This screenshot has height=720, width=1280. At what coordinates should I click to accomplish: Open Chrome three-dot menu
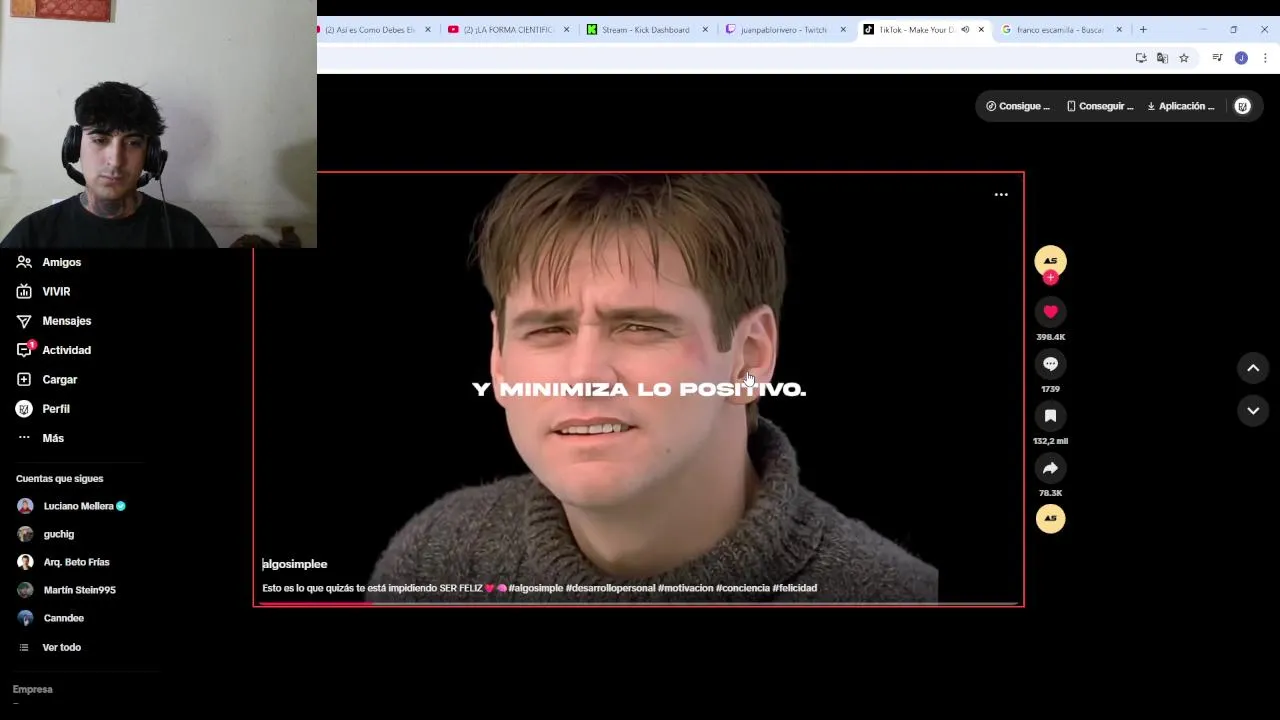pyautogui.click(x=1265, y=58)
